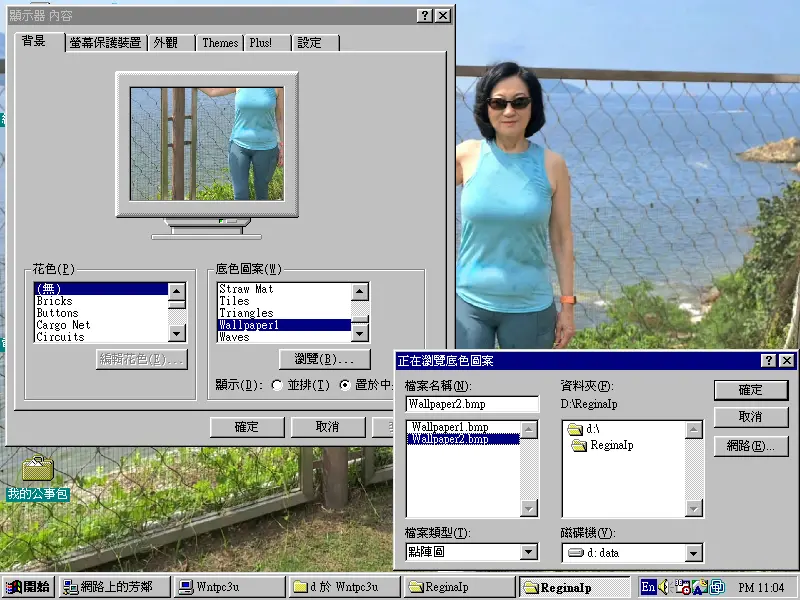Activate the non-bold ReginaIp taskbar button

point(460,587)
